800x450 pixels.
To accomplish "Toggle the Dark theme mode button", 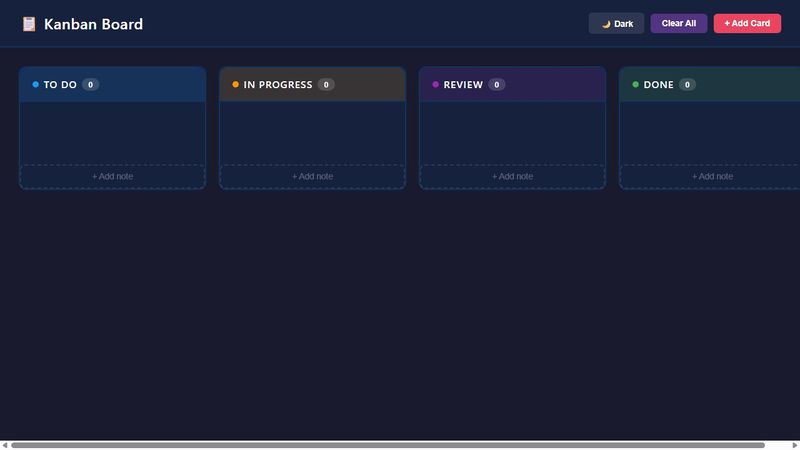I will coord(616,23).
